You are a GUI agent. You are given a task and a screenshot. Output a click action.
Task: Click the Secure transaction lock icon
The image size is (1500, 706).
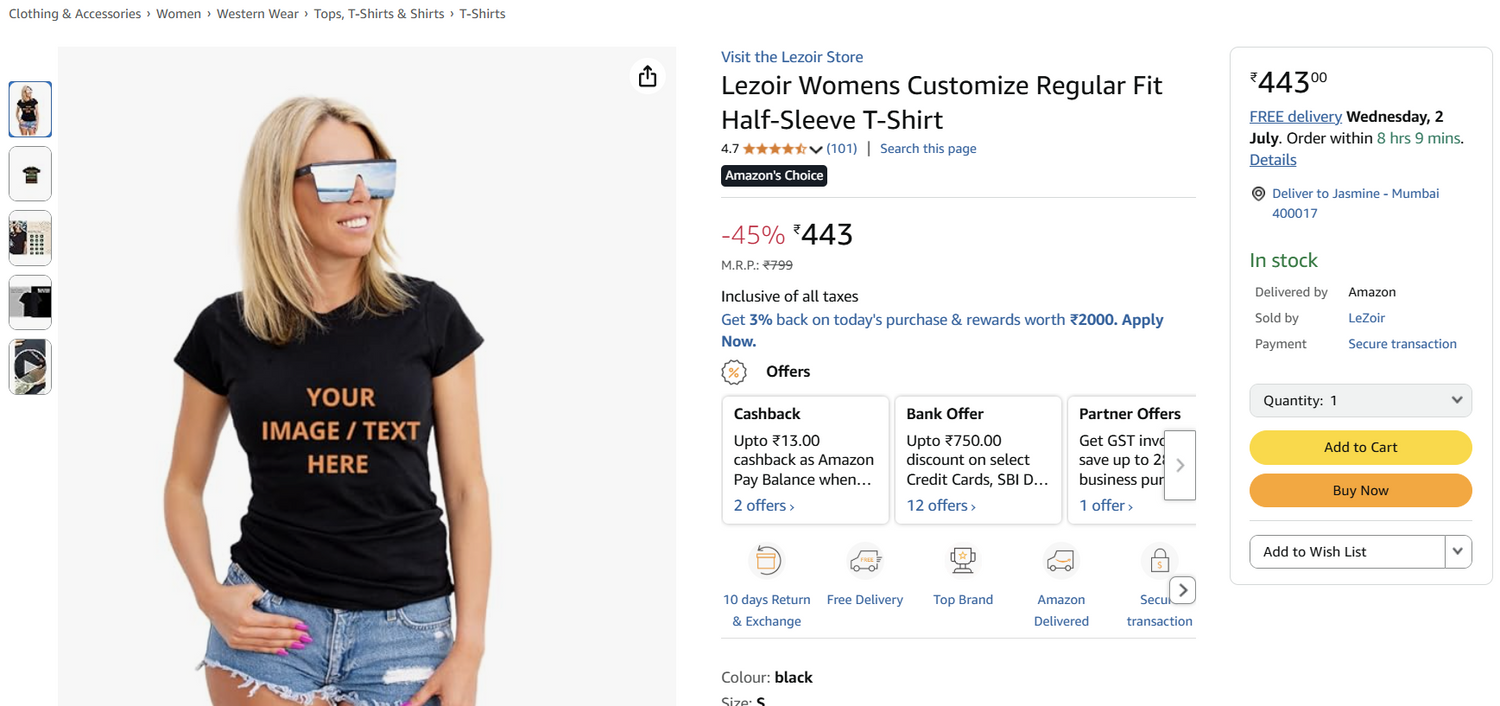(1159, 561)
